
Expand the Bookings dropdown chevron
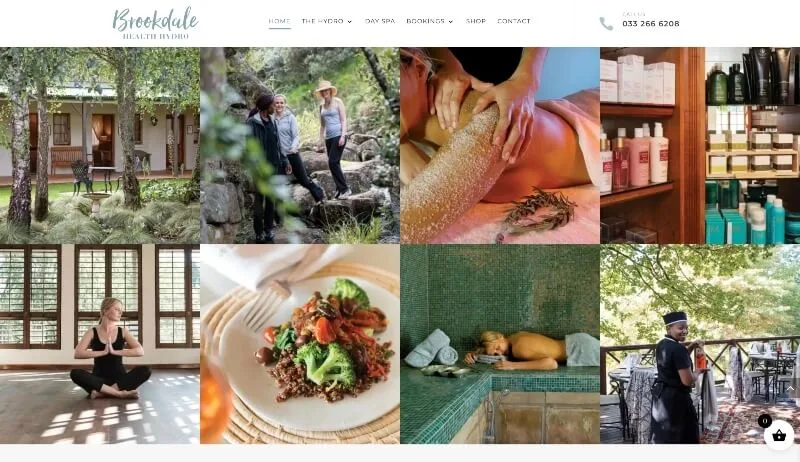point(451,21)
